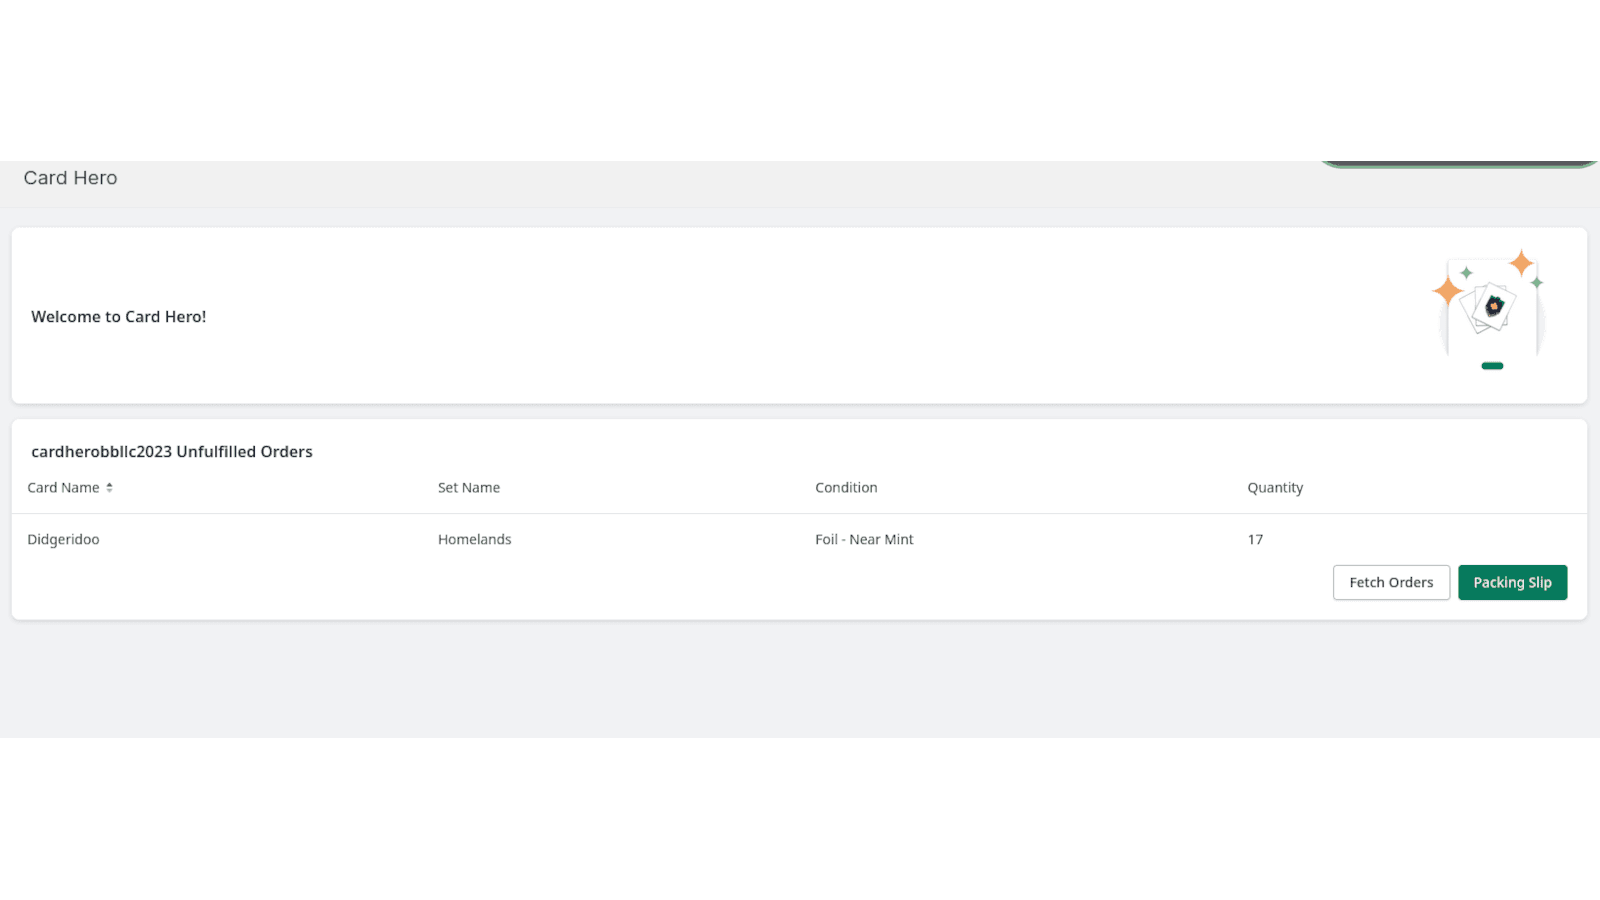Click the cardherobbllc2023 Unfulfilled Orders heading
This screenshot has height=900, width=1600.
[x=171, y=452]
